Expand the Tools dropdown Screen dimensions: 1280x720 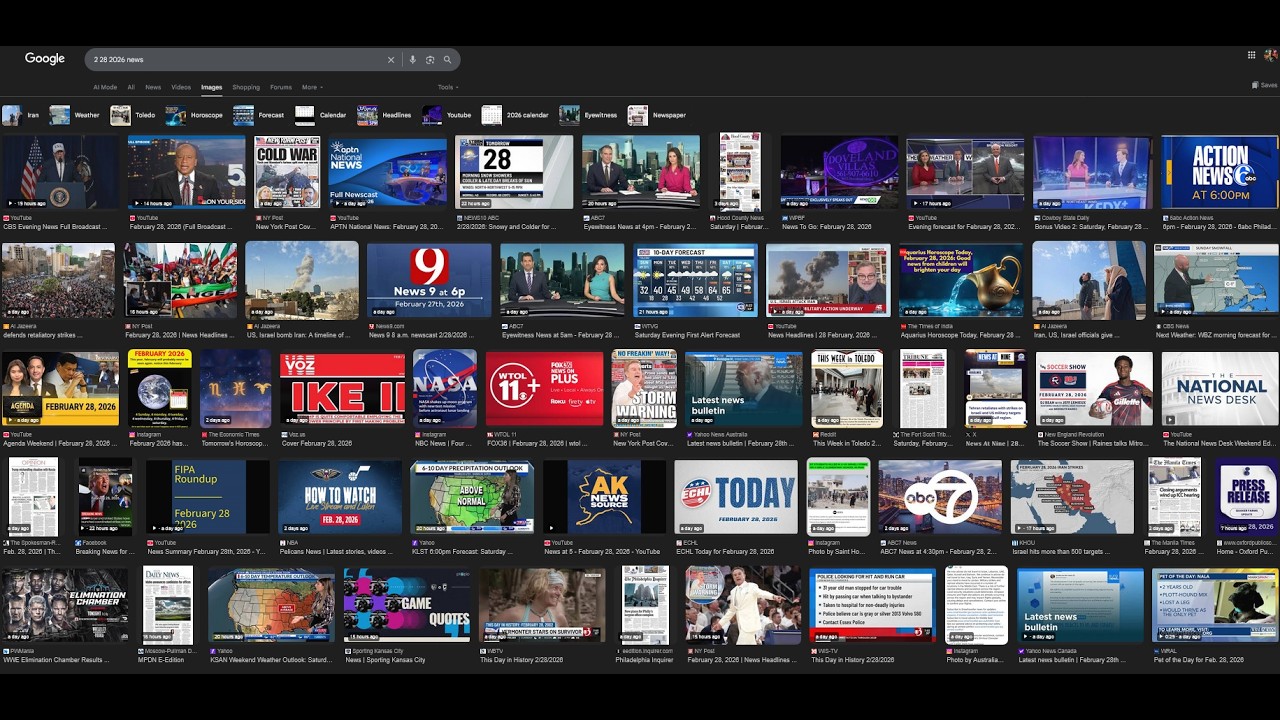[448, 87]
